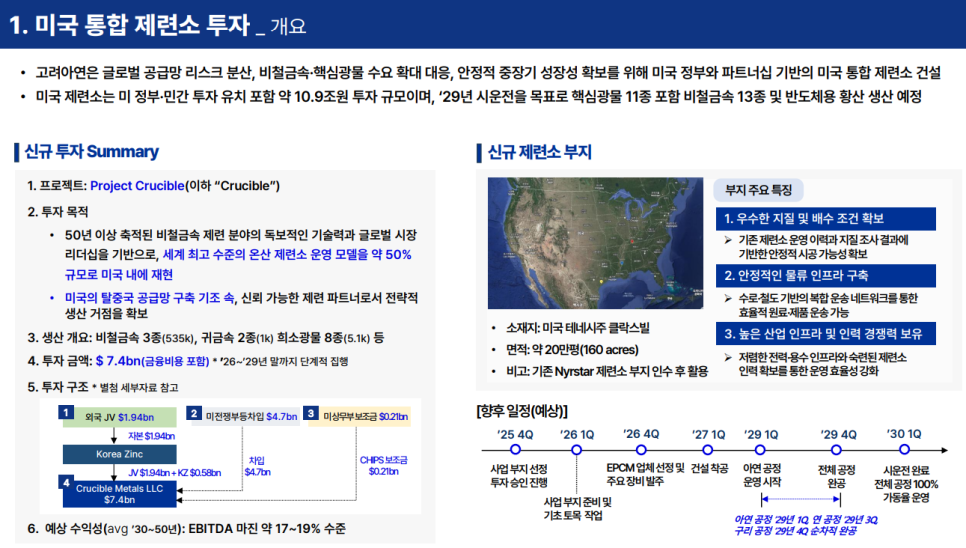
Task: Click the arrow bullet before 저렴한 전력·용수 인프라
Action: tap(729, 357)
